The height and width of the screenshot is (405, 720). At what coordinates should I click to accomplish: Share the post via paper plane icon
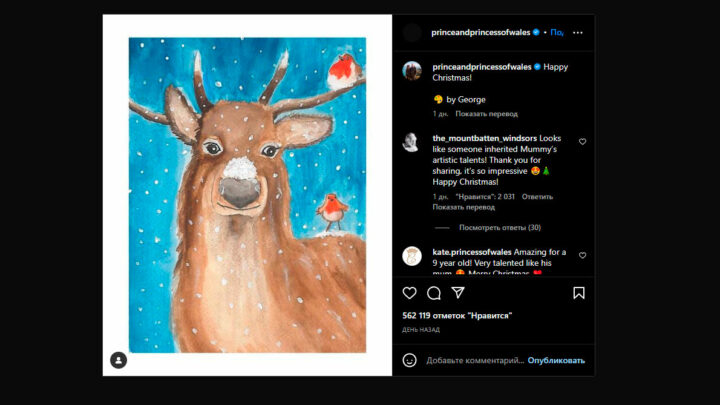[x=458, y=292]
